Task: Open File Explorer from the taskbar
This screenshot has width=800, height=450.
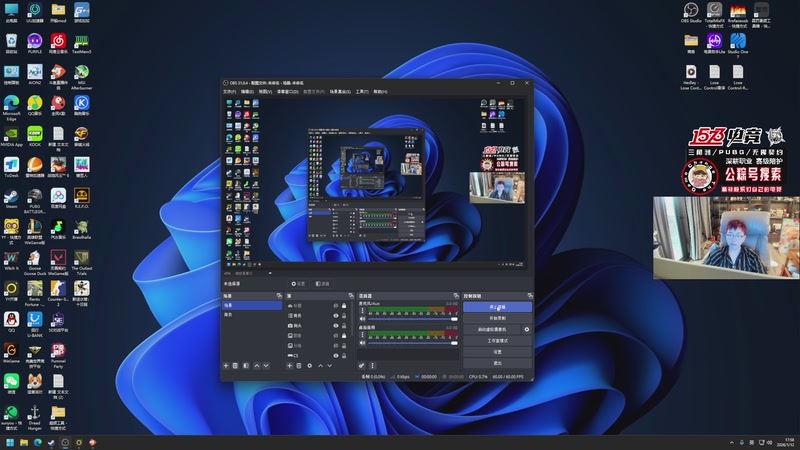Action: point(23,442)
